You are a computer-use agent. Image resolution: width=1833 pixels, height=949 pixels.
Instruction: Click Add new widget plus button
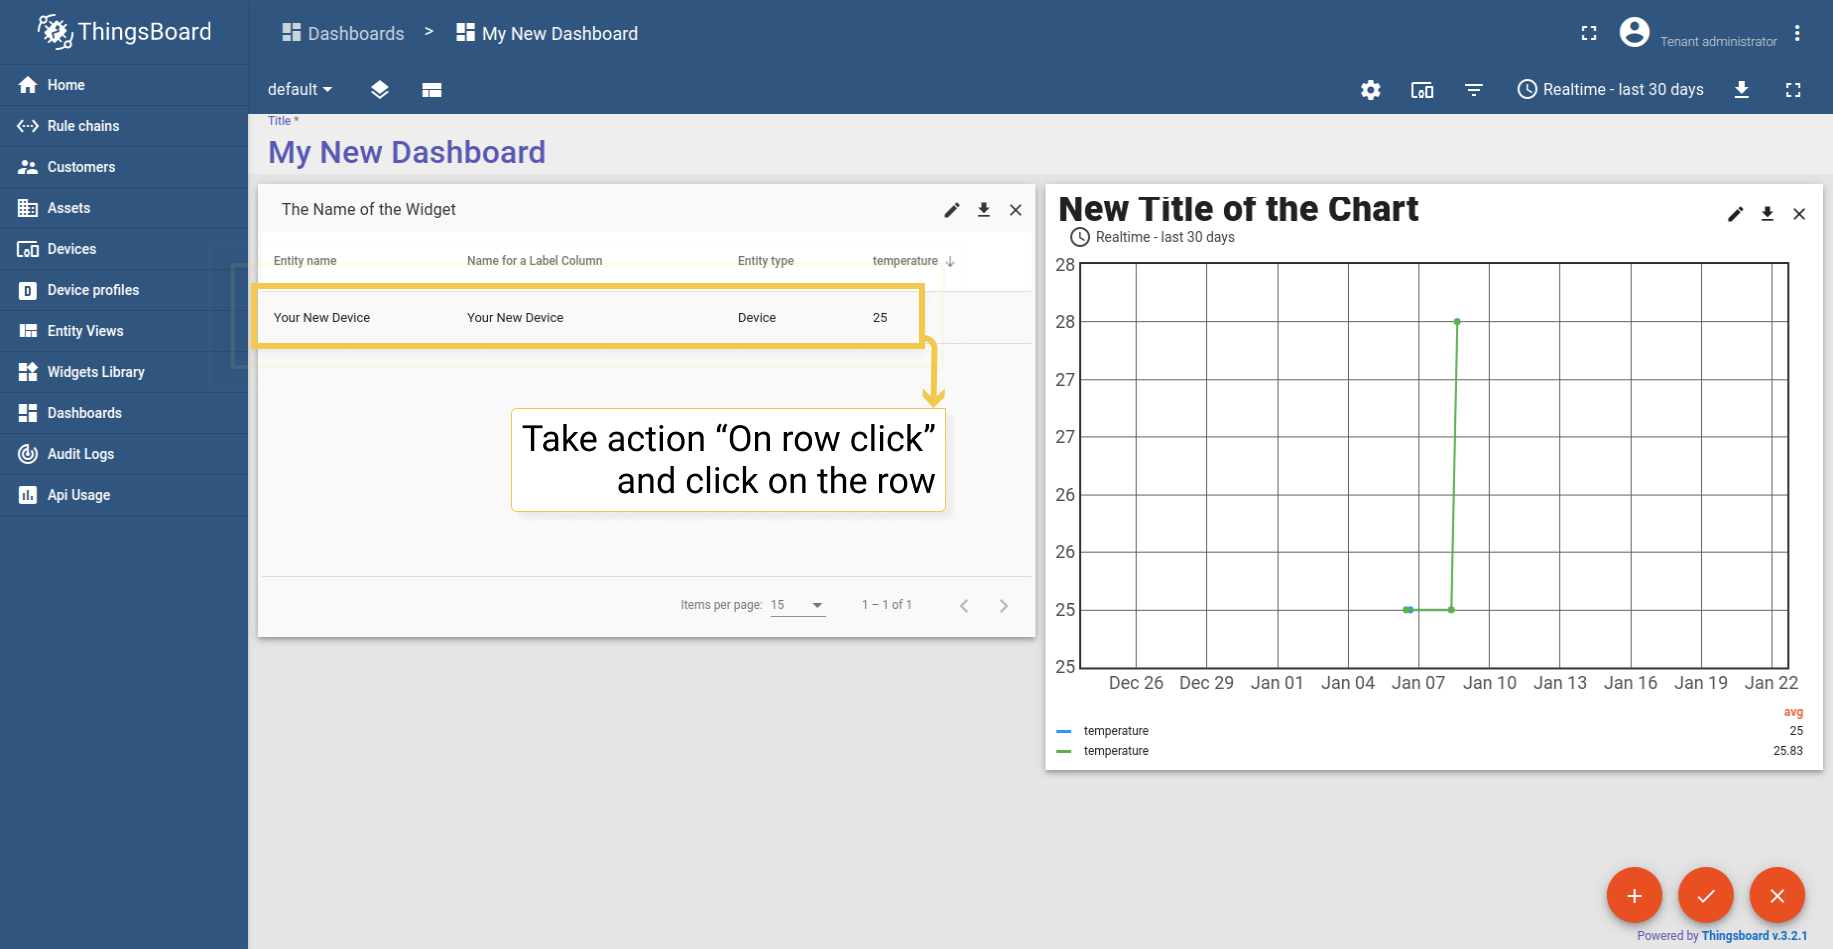pyautogui.click(x=1634, y=895)
